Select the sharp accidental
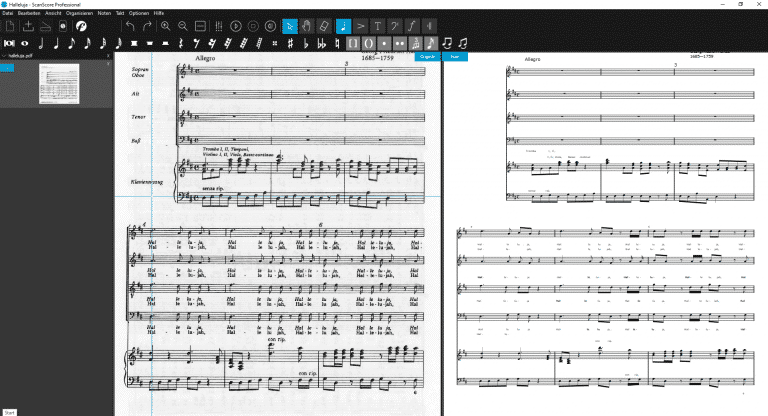 290,44
